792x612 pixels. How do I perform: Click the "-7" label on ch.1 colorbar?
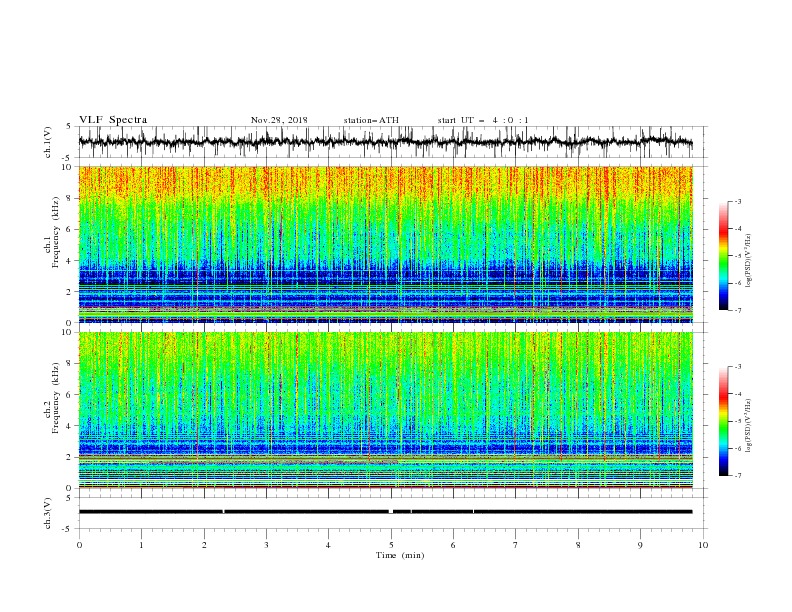737,310
